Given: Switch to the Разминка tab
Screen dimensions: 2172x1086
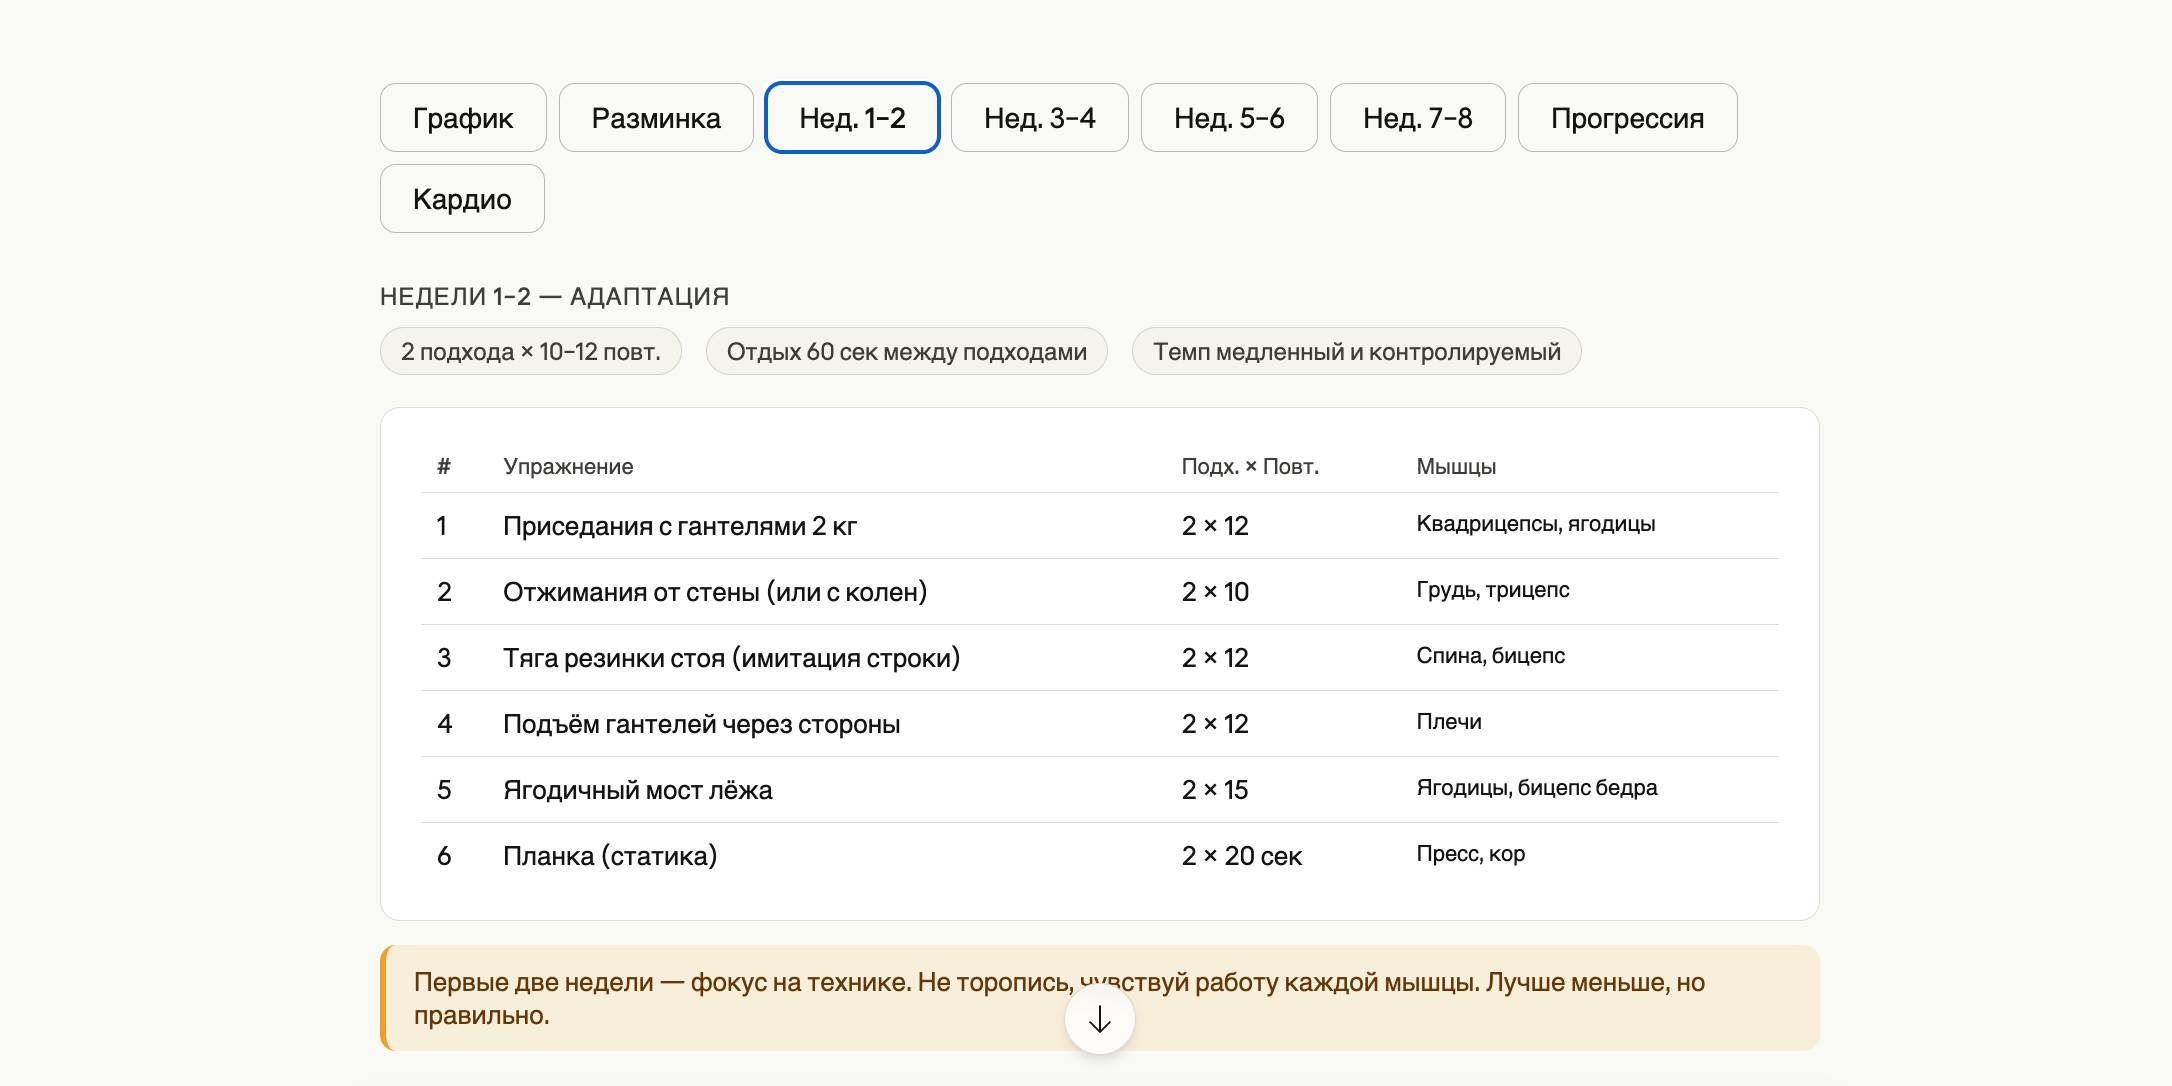Looking at the screenshot, I should click(656, 118).
